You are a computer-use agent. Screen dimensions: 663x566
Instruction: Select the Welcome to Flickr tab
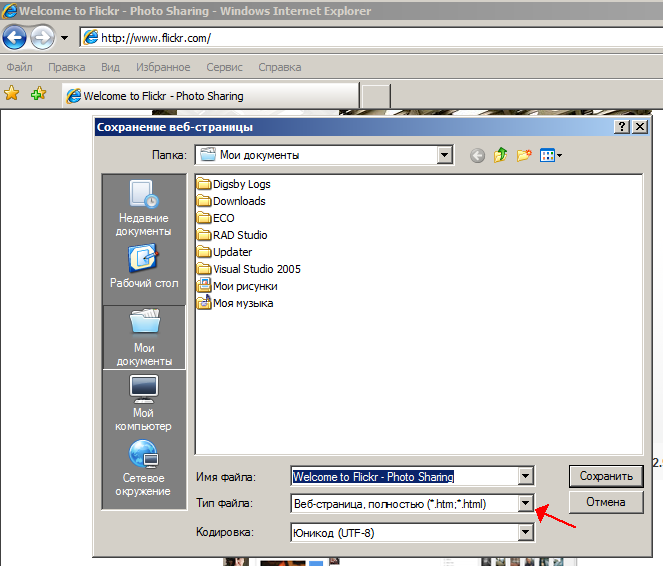[211, 96]
